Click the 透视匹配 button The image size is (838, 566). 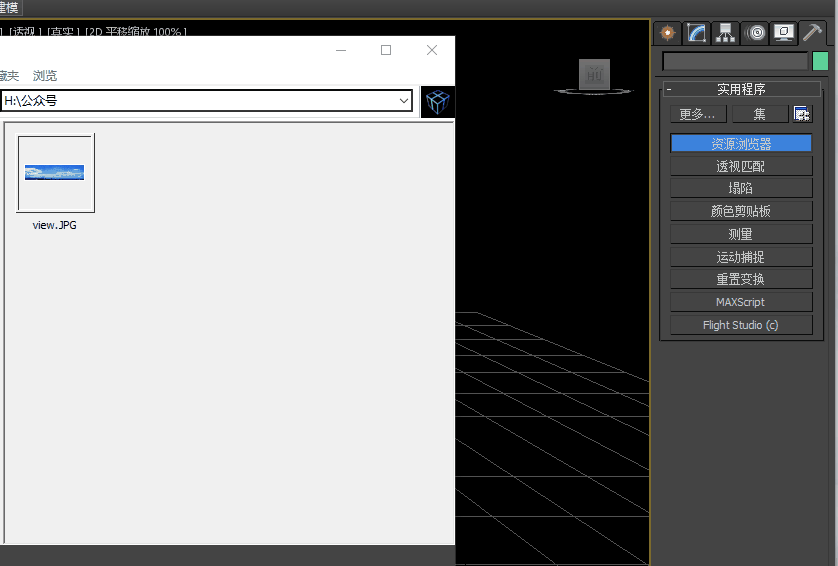pyautogui.click(x=741, y=166)
